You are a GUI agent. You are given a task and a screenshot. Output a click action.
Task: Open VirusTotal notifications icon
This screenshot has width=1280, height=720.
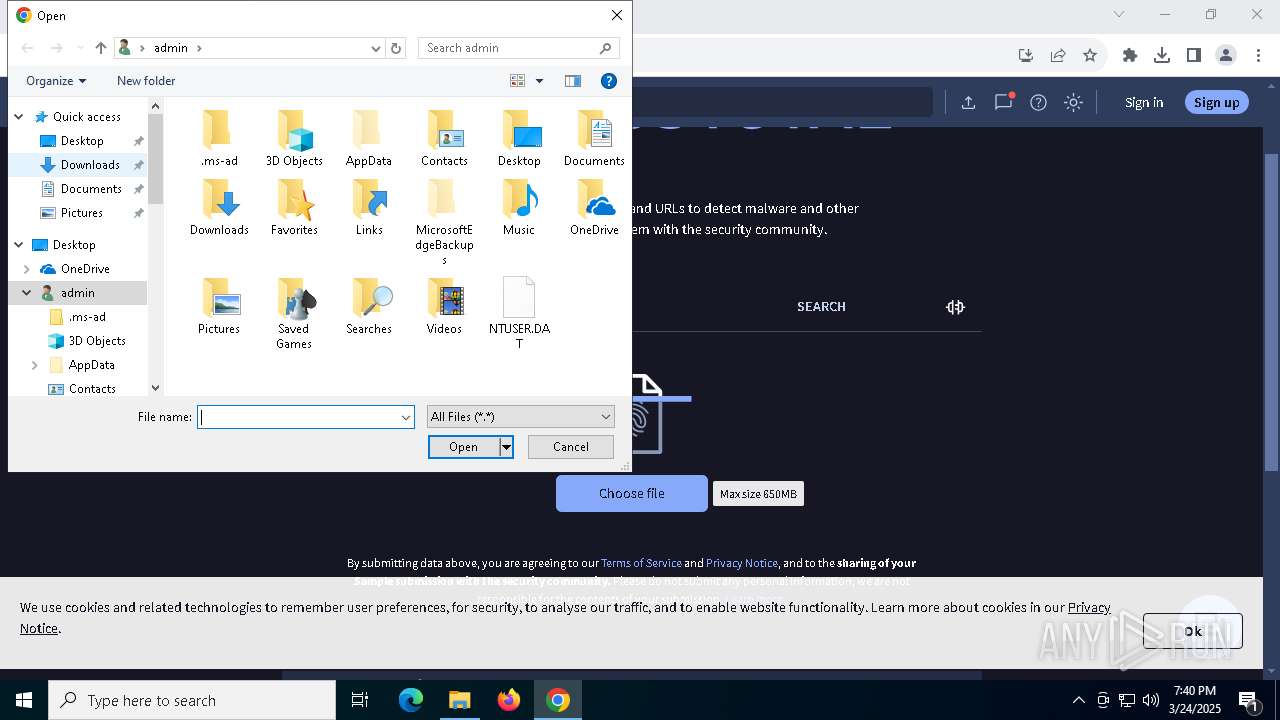coord(1003,102)
